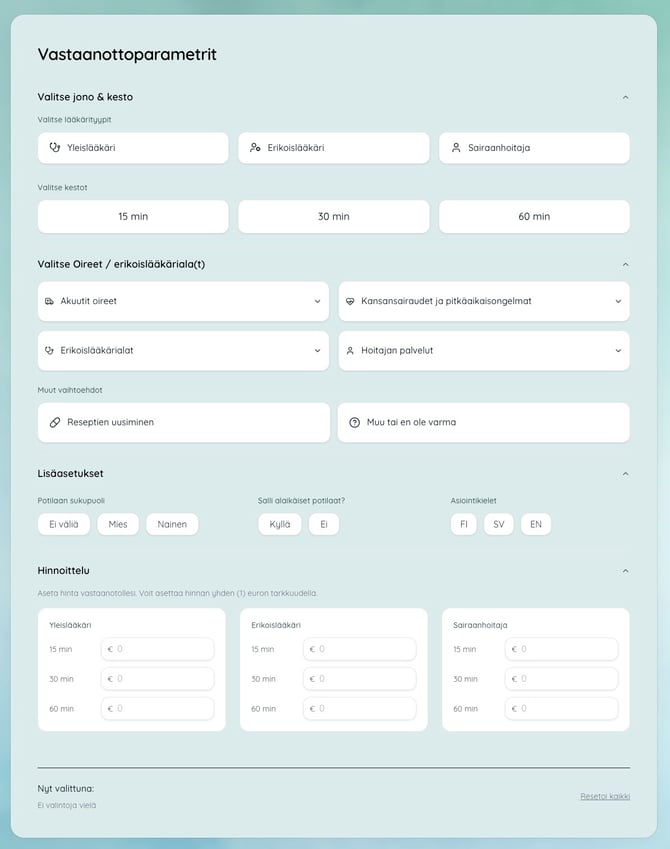Click the question mark icon on Muu tai en ole varma
The width and height of the screenshot is (670, 849).
click(x=354, y=422)
